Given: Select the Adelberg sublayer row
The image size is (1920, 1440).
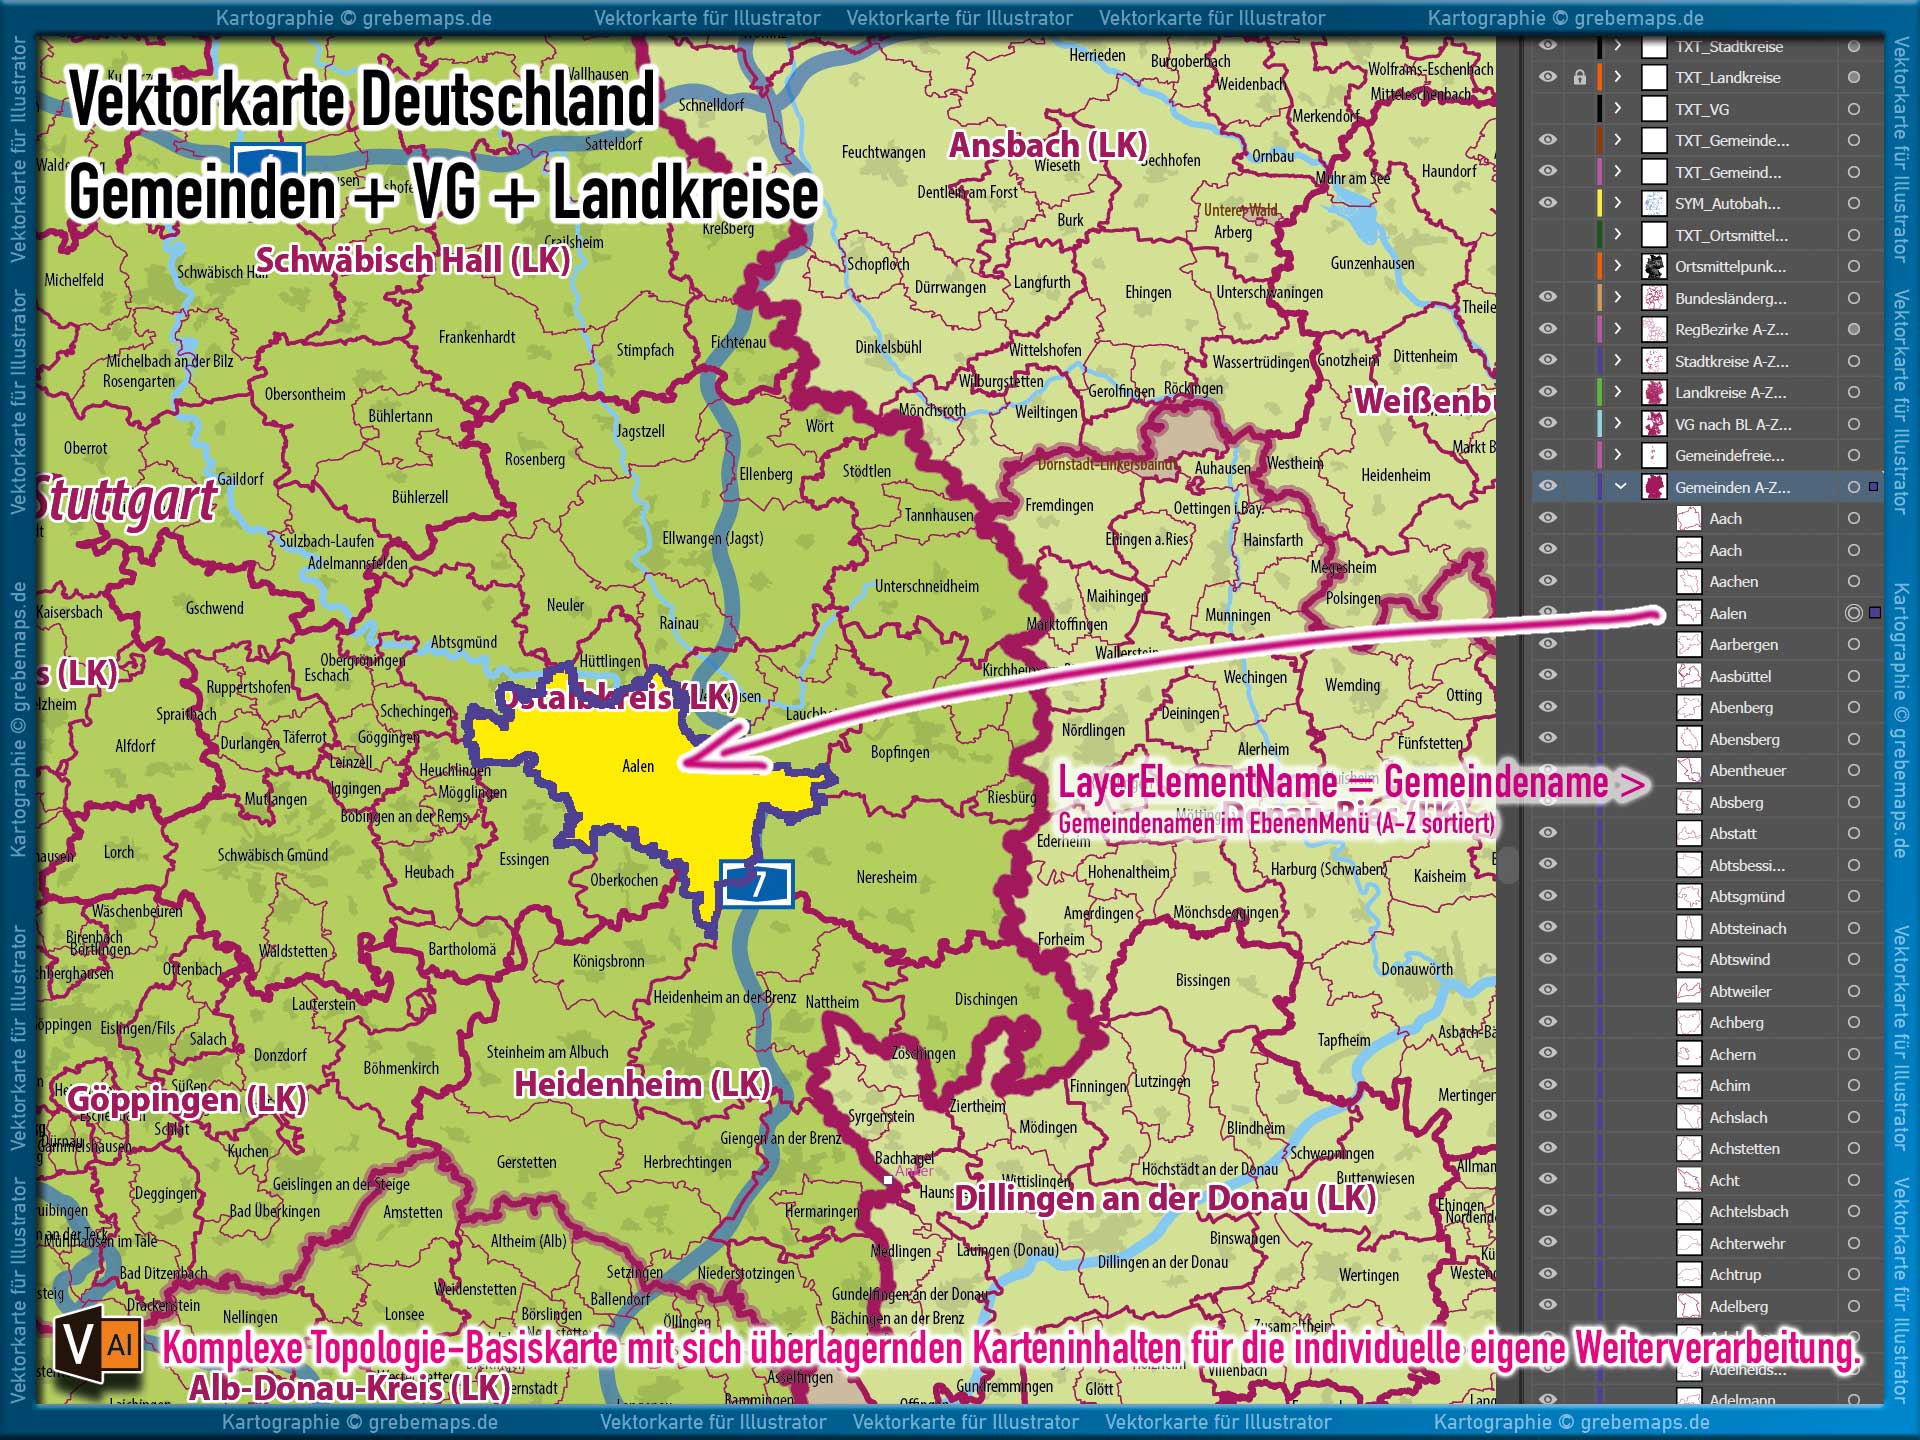Looking at the screenshot, I should click(x=1707, y=1306).
